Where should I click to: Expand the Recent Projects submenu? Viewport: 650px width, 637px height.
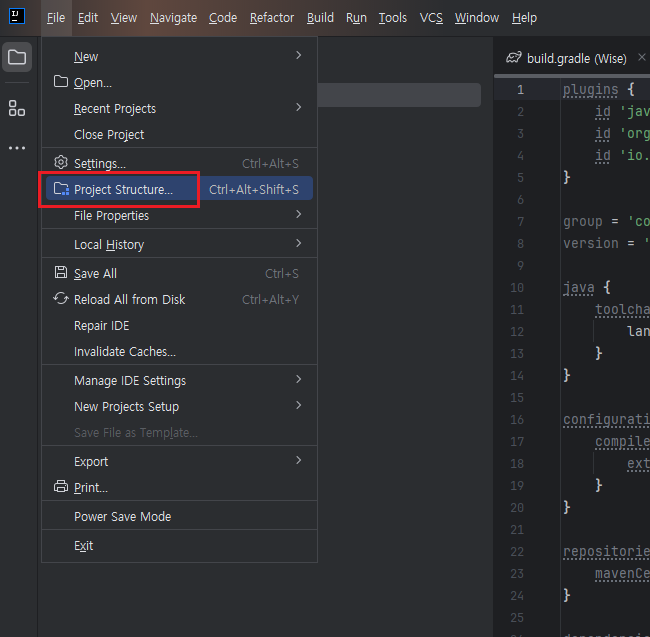(x=298, y=108)
